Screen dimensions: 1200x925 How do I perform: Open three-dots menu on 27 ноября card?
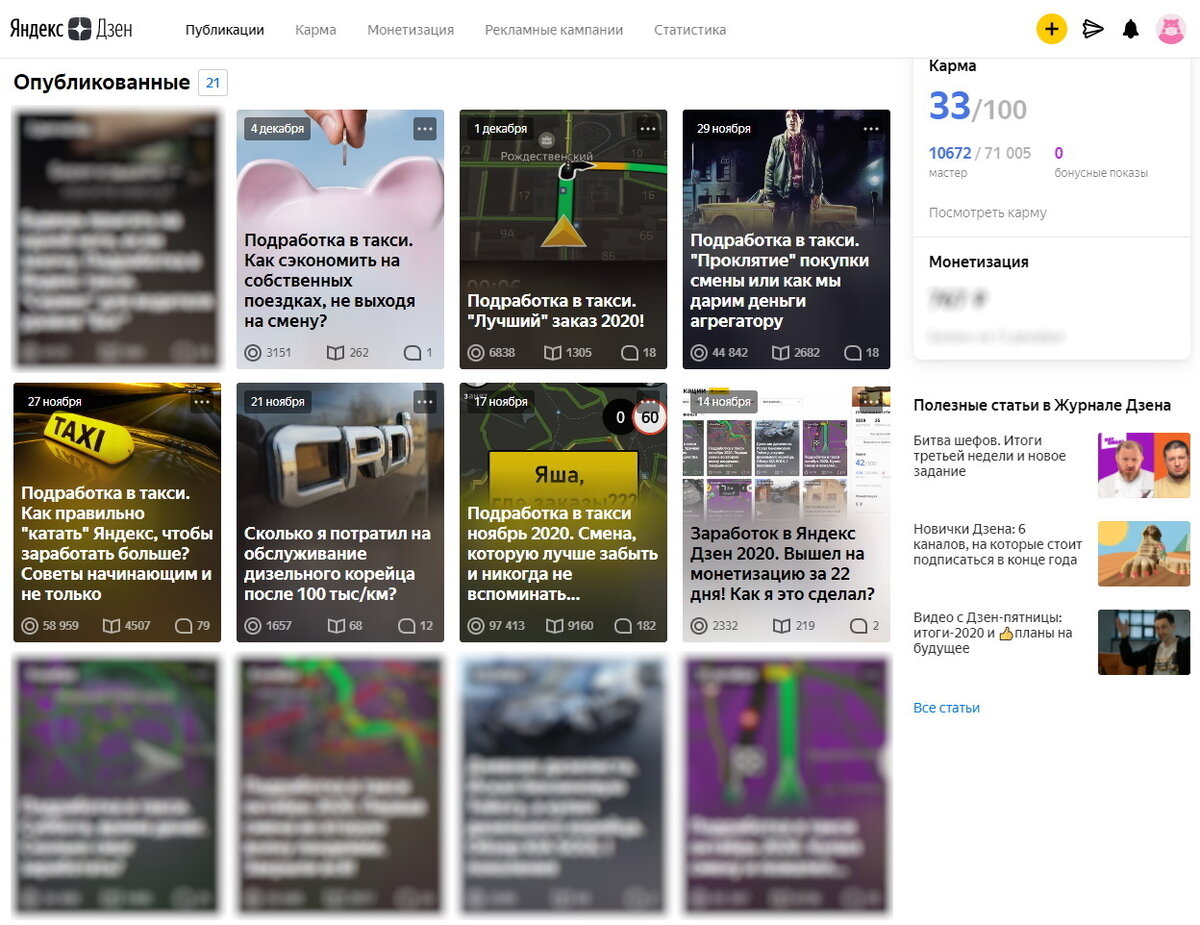pos(202,402)
